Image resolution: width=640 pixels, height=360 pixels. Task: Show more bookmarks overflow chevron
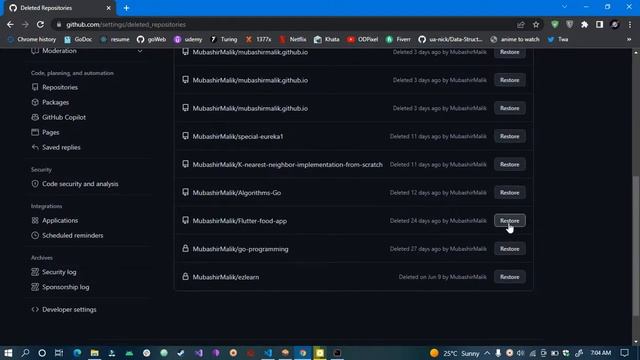[629, 40]
